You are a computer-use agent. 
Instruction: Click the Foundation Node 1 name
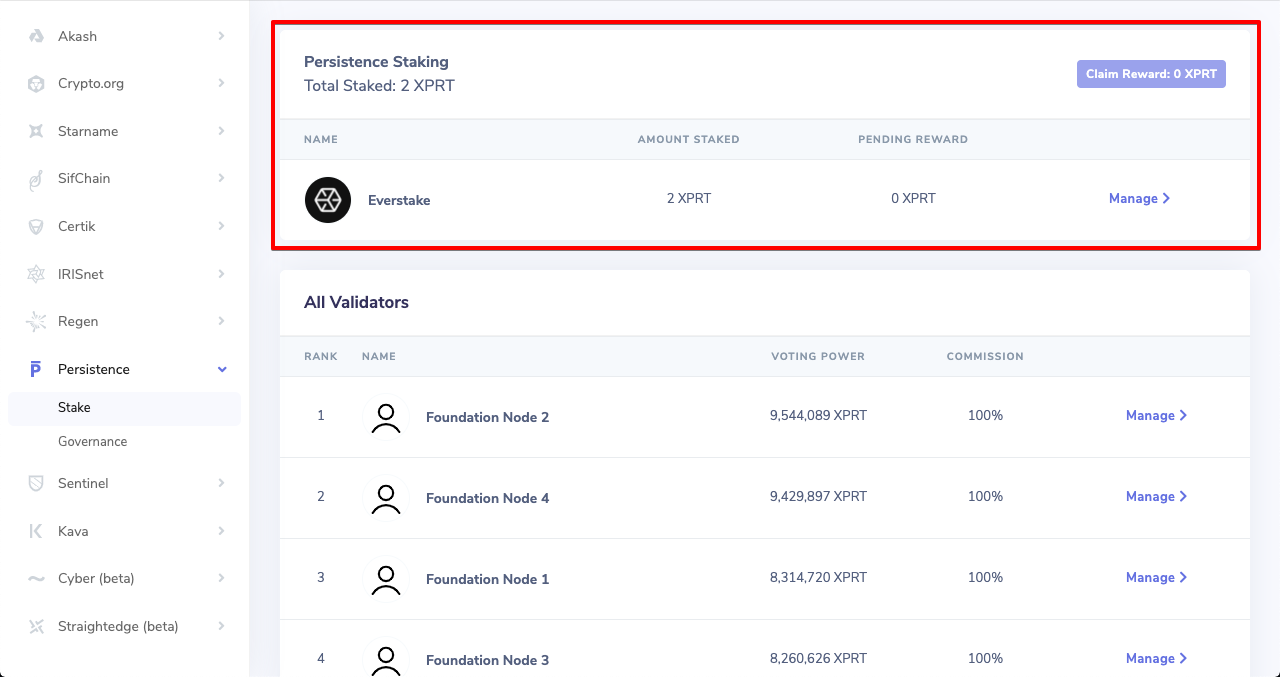pyautogui.click(x=487, y=579)
